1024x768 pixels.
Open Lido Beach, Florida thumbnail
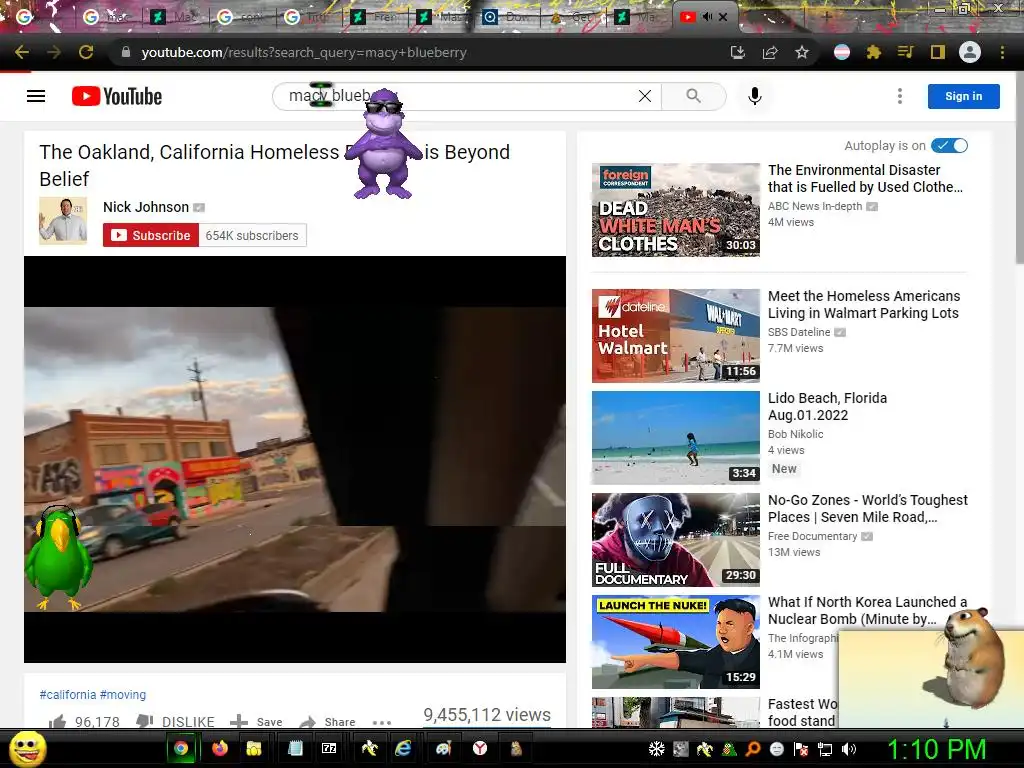pos(676,438)
